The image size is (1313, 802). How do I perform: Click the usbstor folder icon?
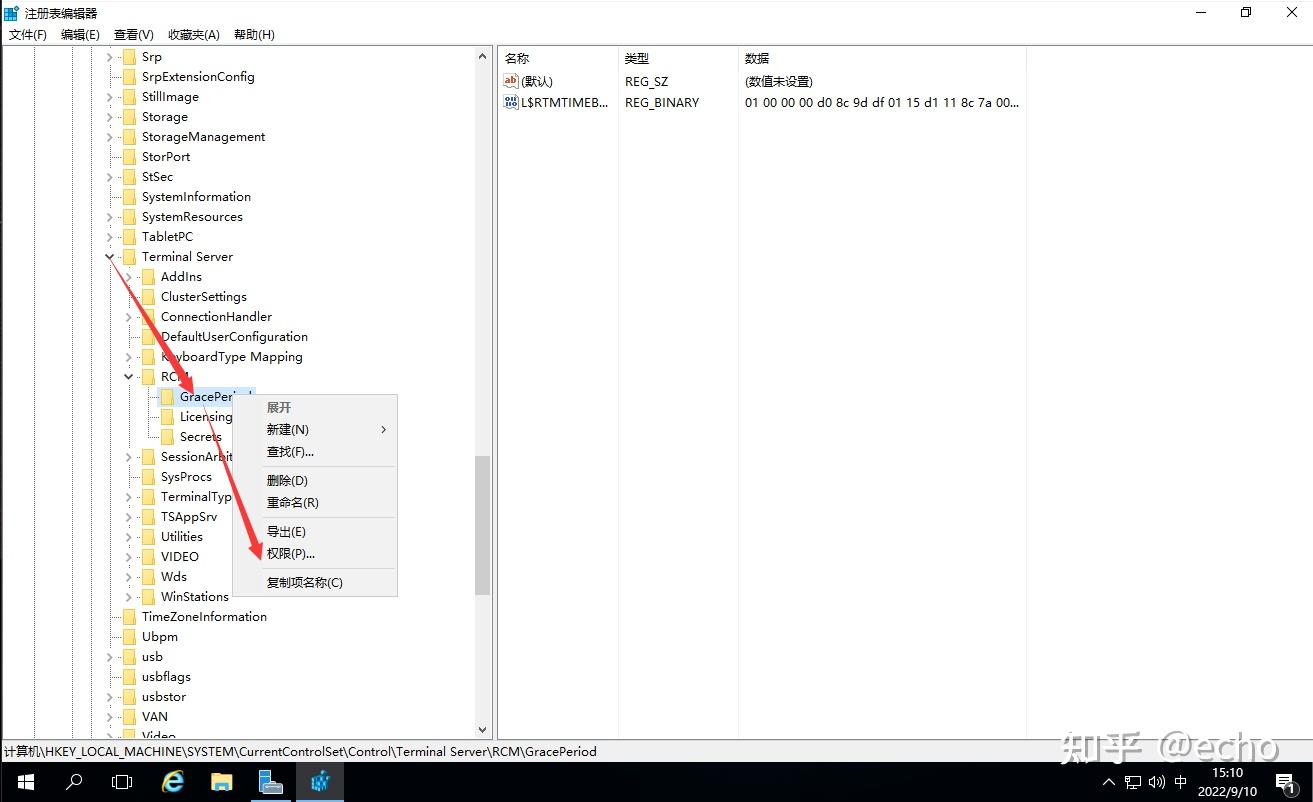pyautogui.click(x=131, y=696)
